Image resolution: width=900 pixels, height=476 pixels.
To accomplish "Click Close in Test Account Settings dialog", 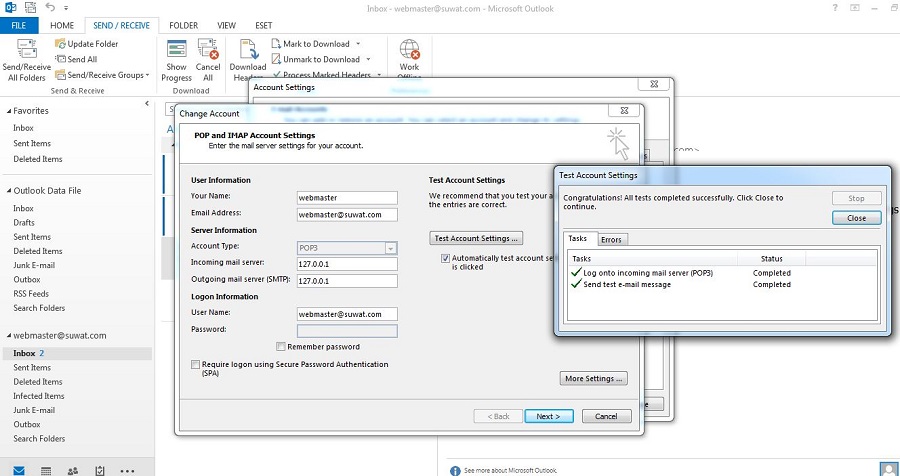I will click(856, 218).
